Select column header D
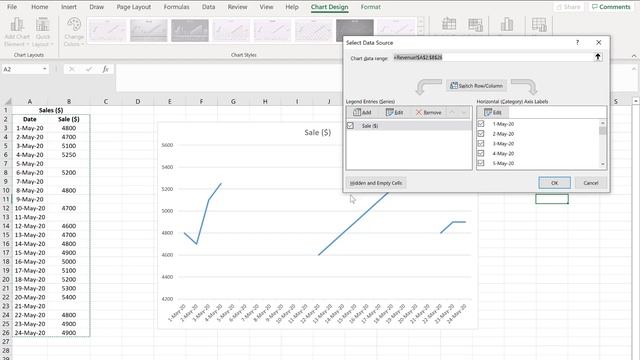Screen dimensions: 640x360 pyautogui.click(x=138, y=101)
